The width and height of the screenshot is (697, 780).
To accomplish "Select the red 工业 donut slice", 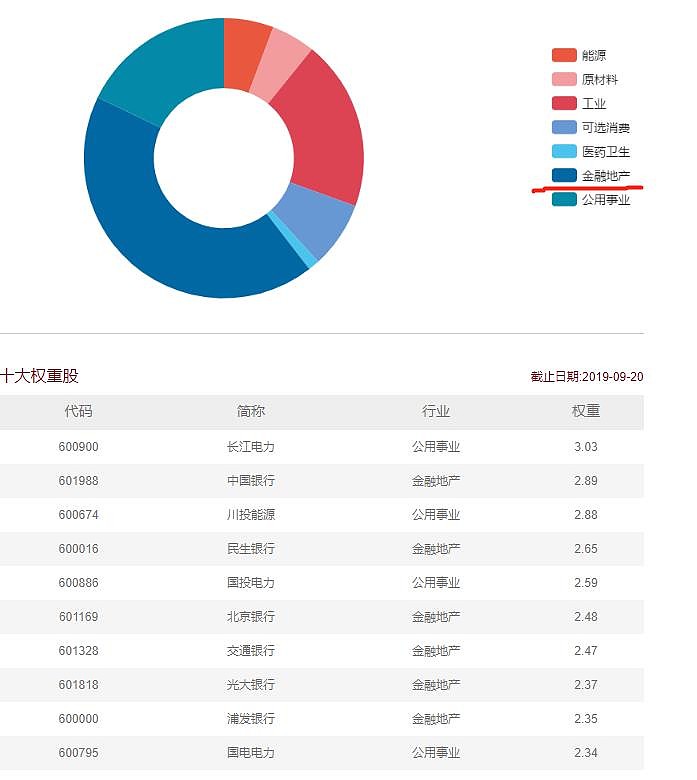I will tap(324, 133).
